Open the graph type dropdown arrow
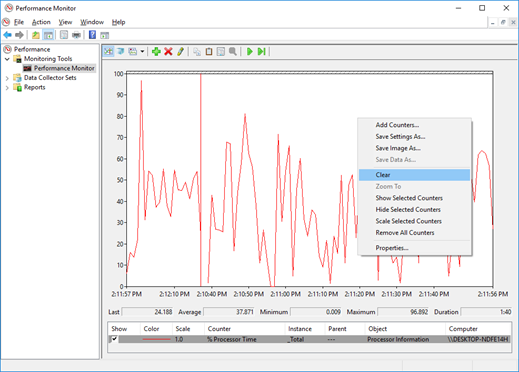The width and height of the screenshot is (519, 372). tap(142, 51)
